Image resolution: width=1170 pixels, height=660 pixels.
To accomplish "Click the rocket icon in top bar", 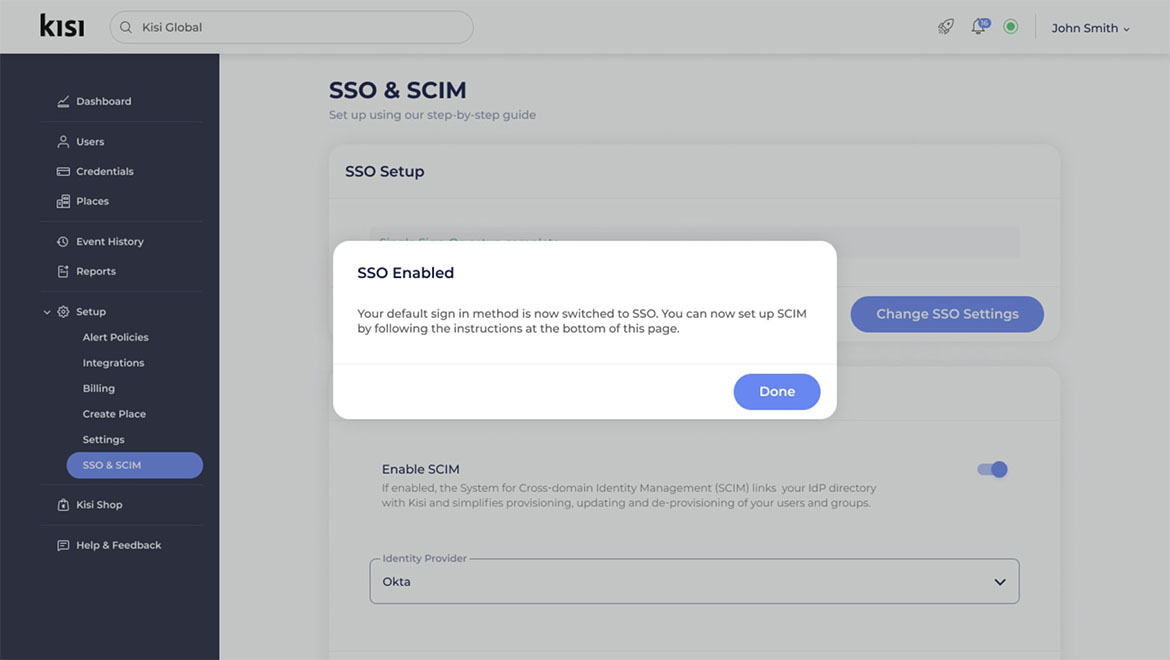I will 945,27.
